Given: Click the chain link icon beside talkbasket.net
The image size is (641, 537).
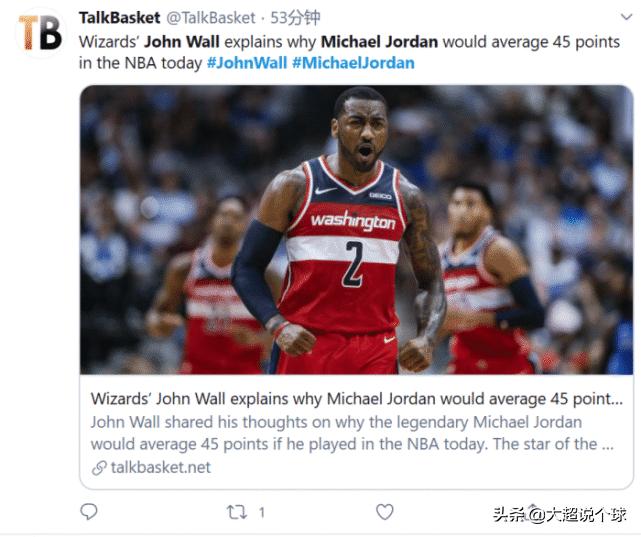Looking at the screenshot, I should pyautogui.click(x=99, y=468).
